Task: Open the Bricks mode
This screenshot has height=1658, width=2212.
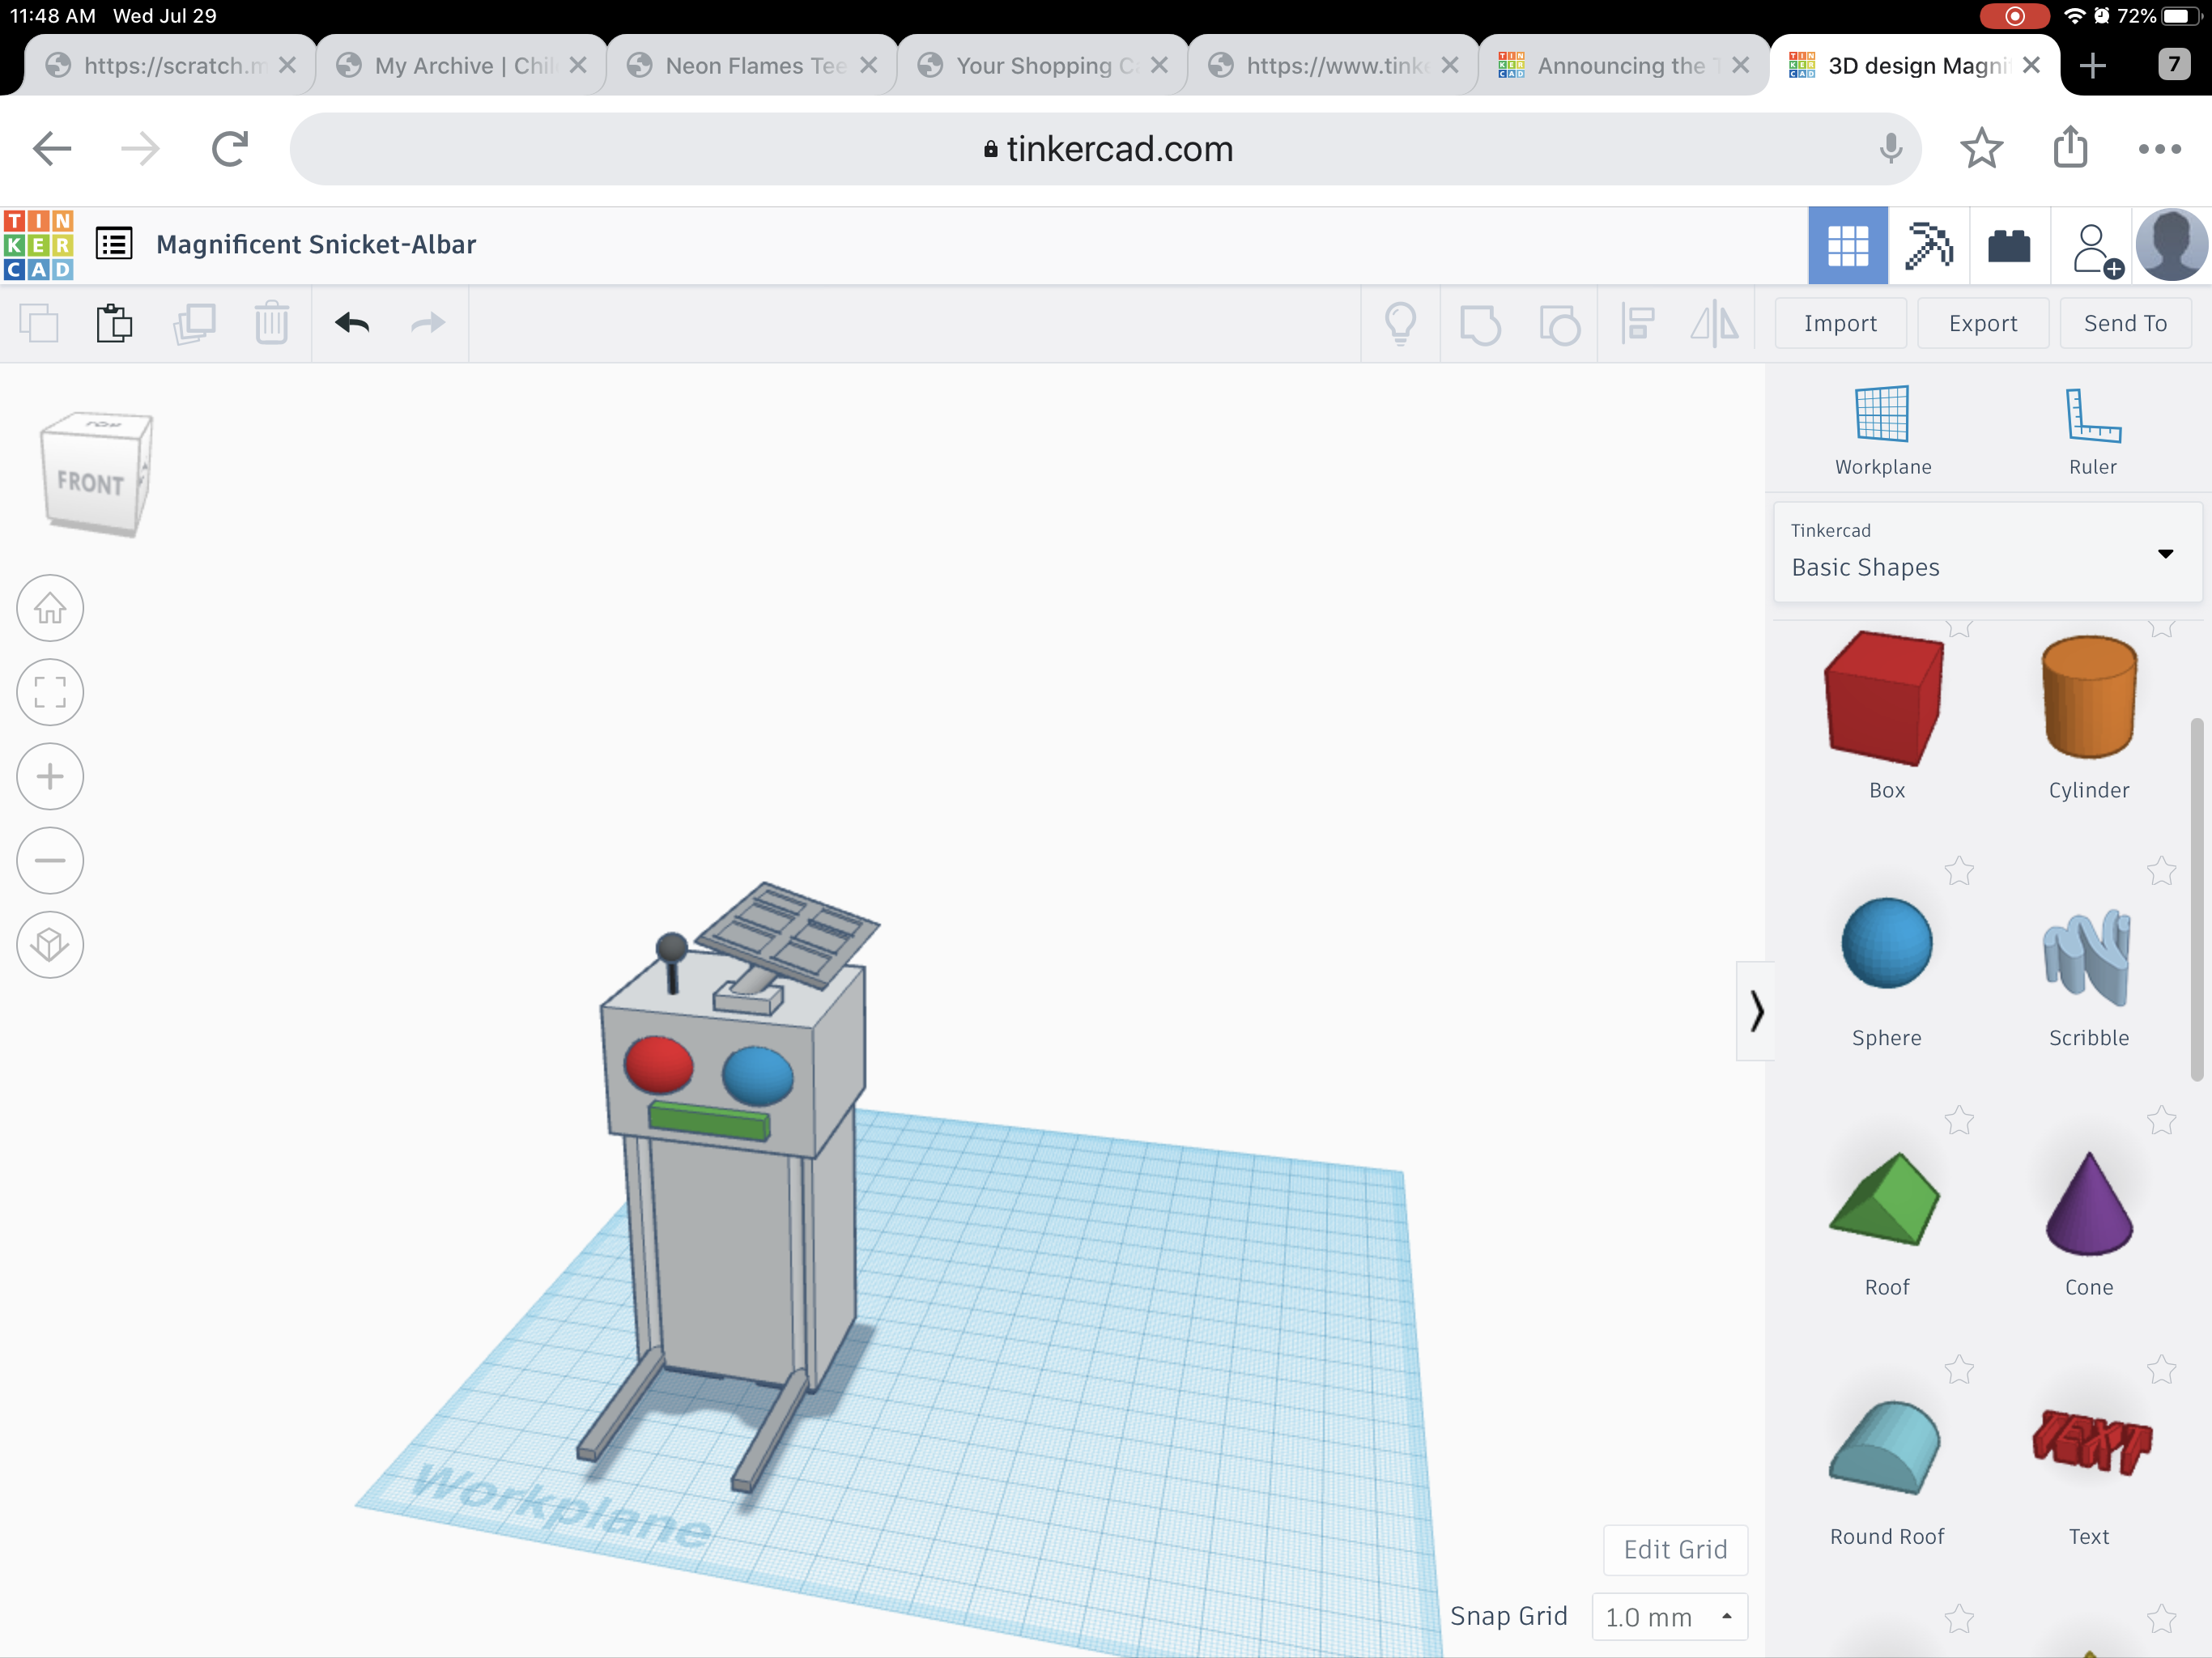Action: 2009,246
